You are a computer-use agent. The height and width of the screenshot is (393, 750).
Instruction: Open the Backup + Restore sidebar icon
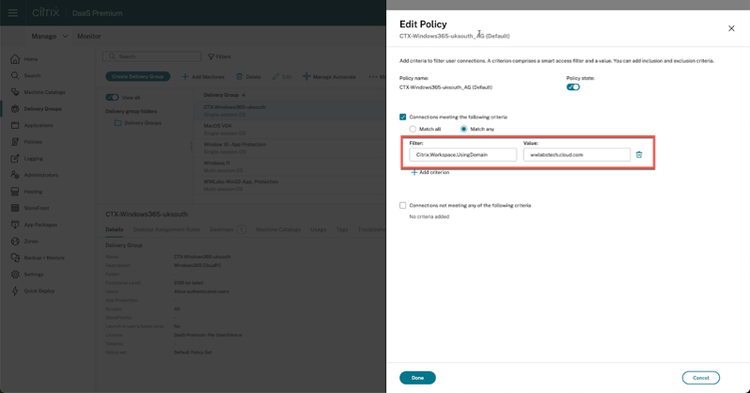point(15,258)
